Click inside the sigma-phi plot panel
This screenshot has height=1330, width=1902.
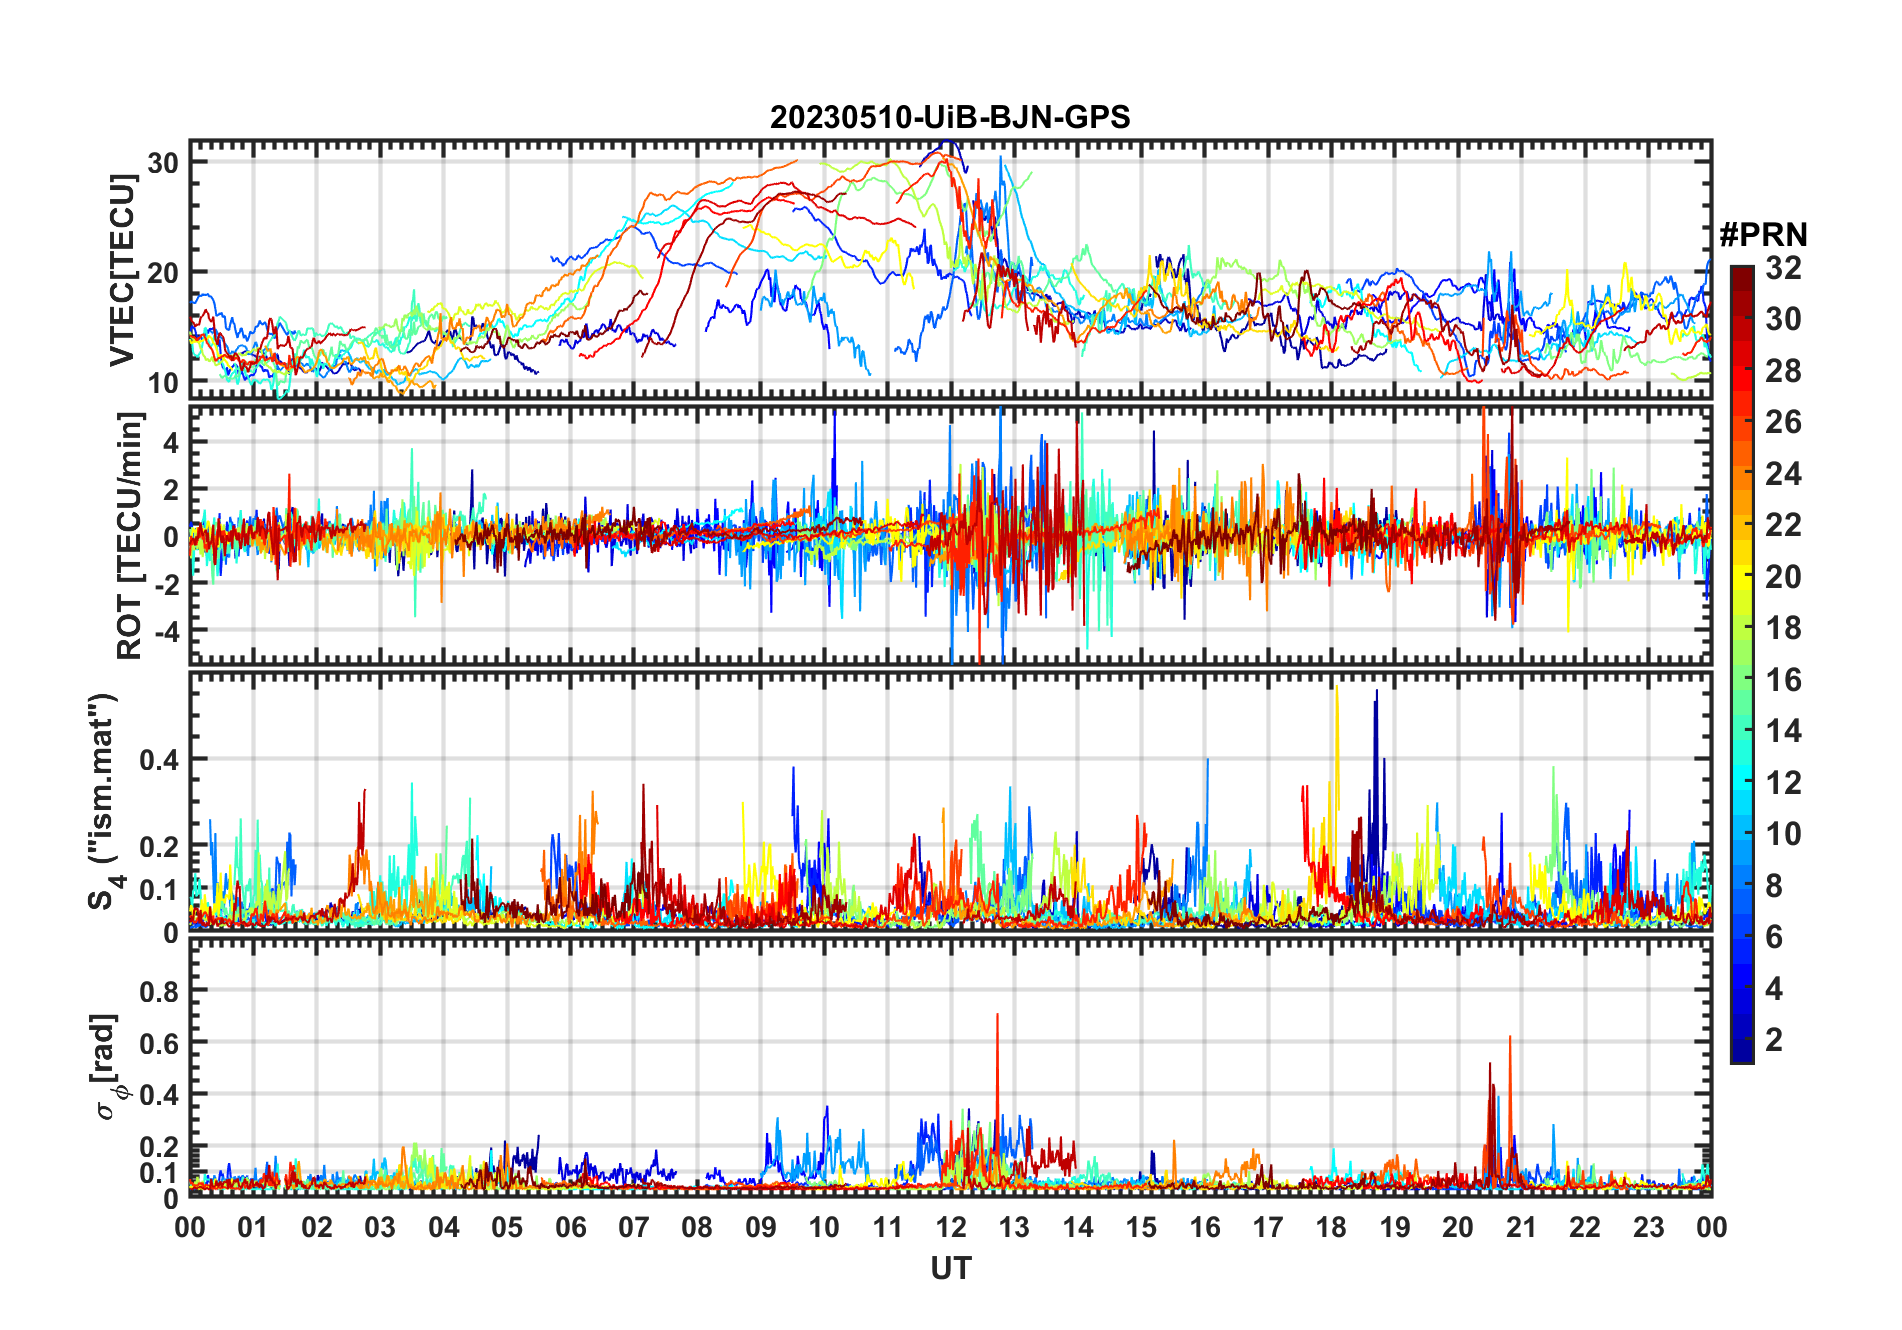951,1066
